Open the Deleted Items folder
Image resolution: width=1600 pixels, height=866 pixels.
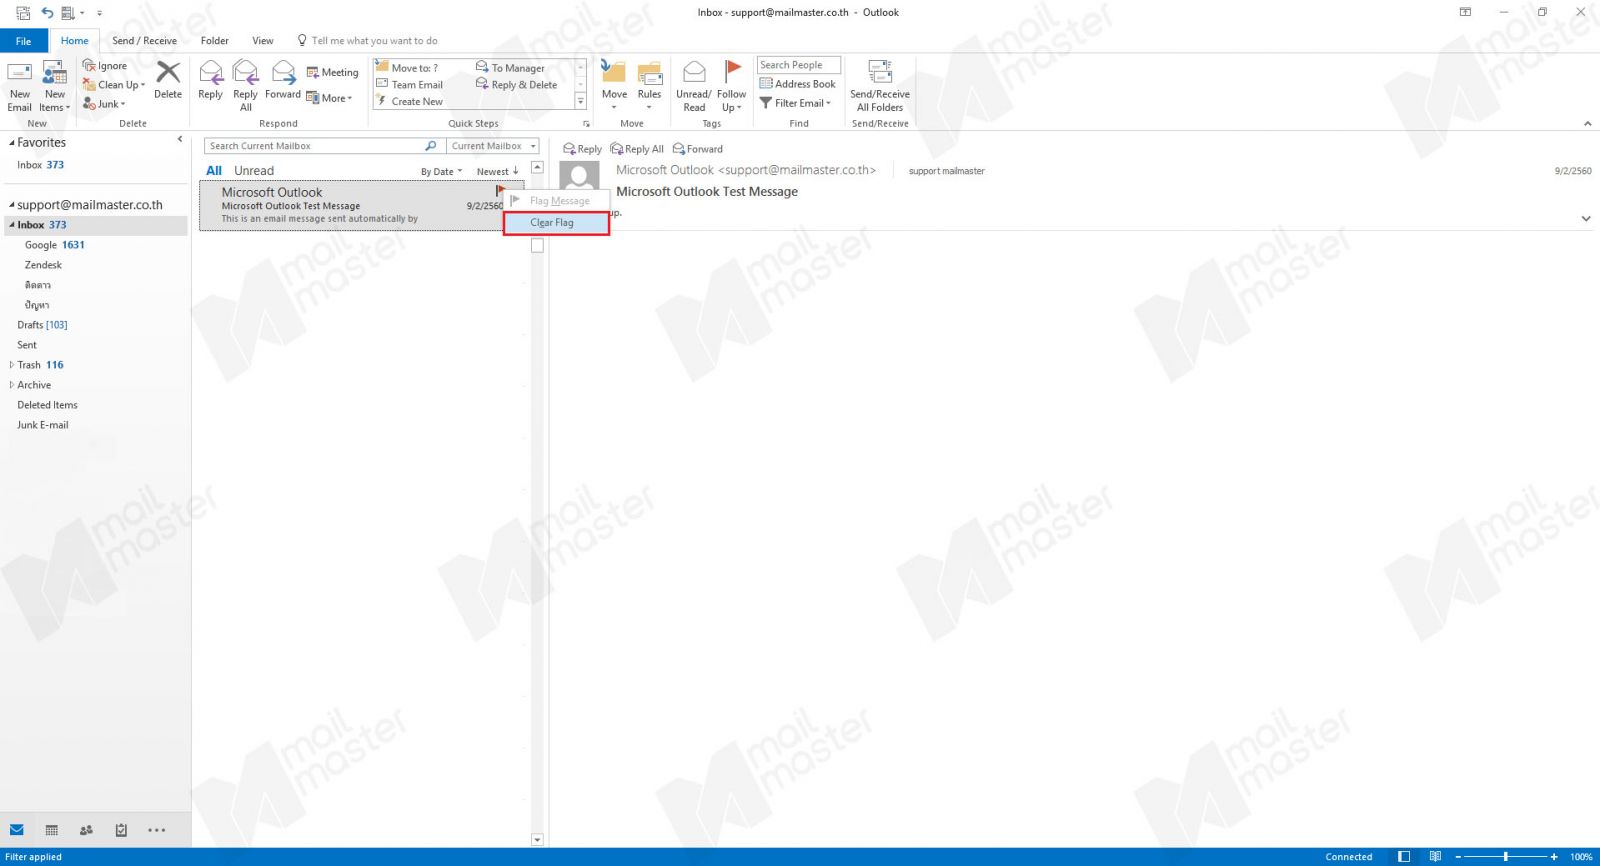[x=47, y=405]
